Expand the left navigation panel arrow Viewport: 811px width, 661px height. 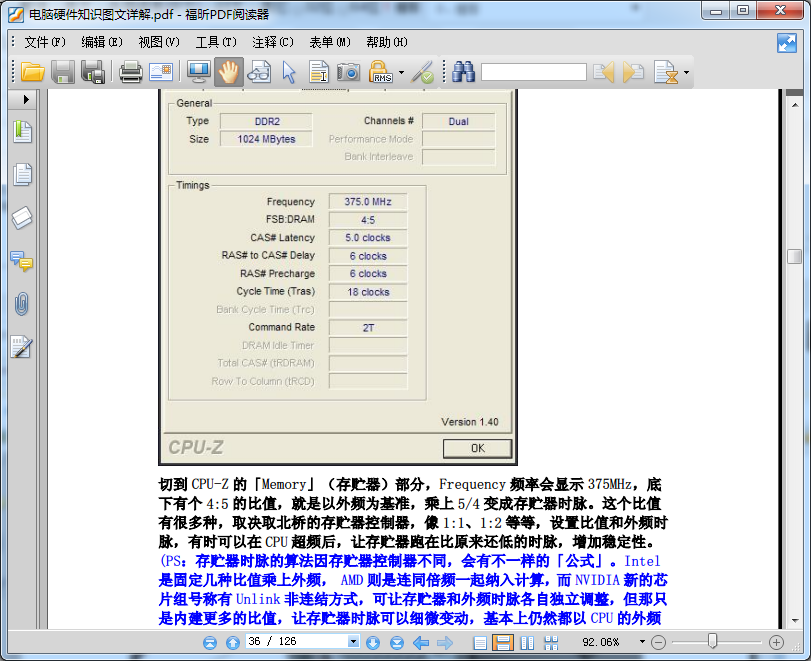click(26, 99)
